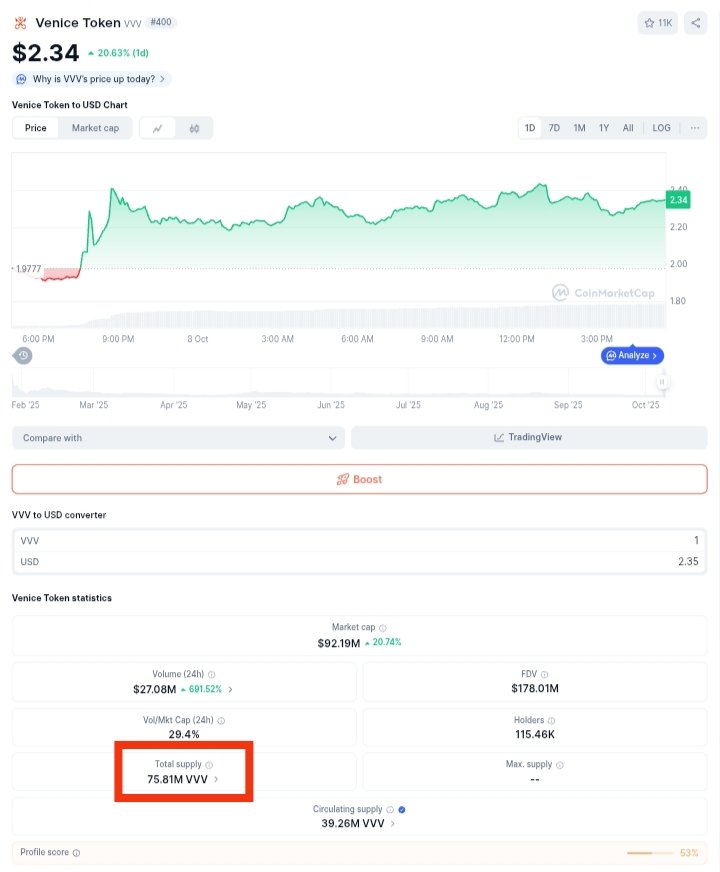
Task: Set chart range to 1M
Action: pyautogui.click(x=579, y=128)
